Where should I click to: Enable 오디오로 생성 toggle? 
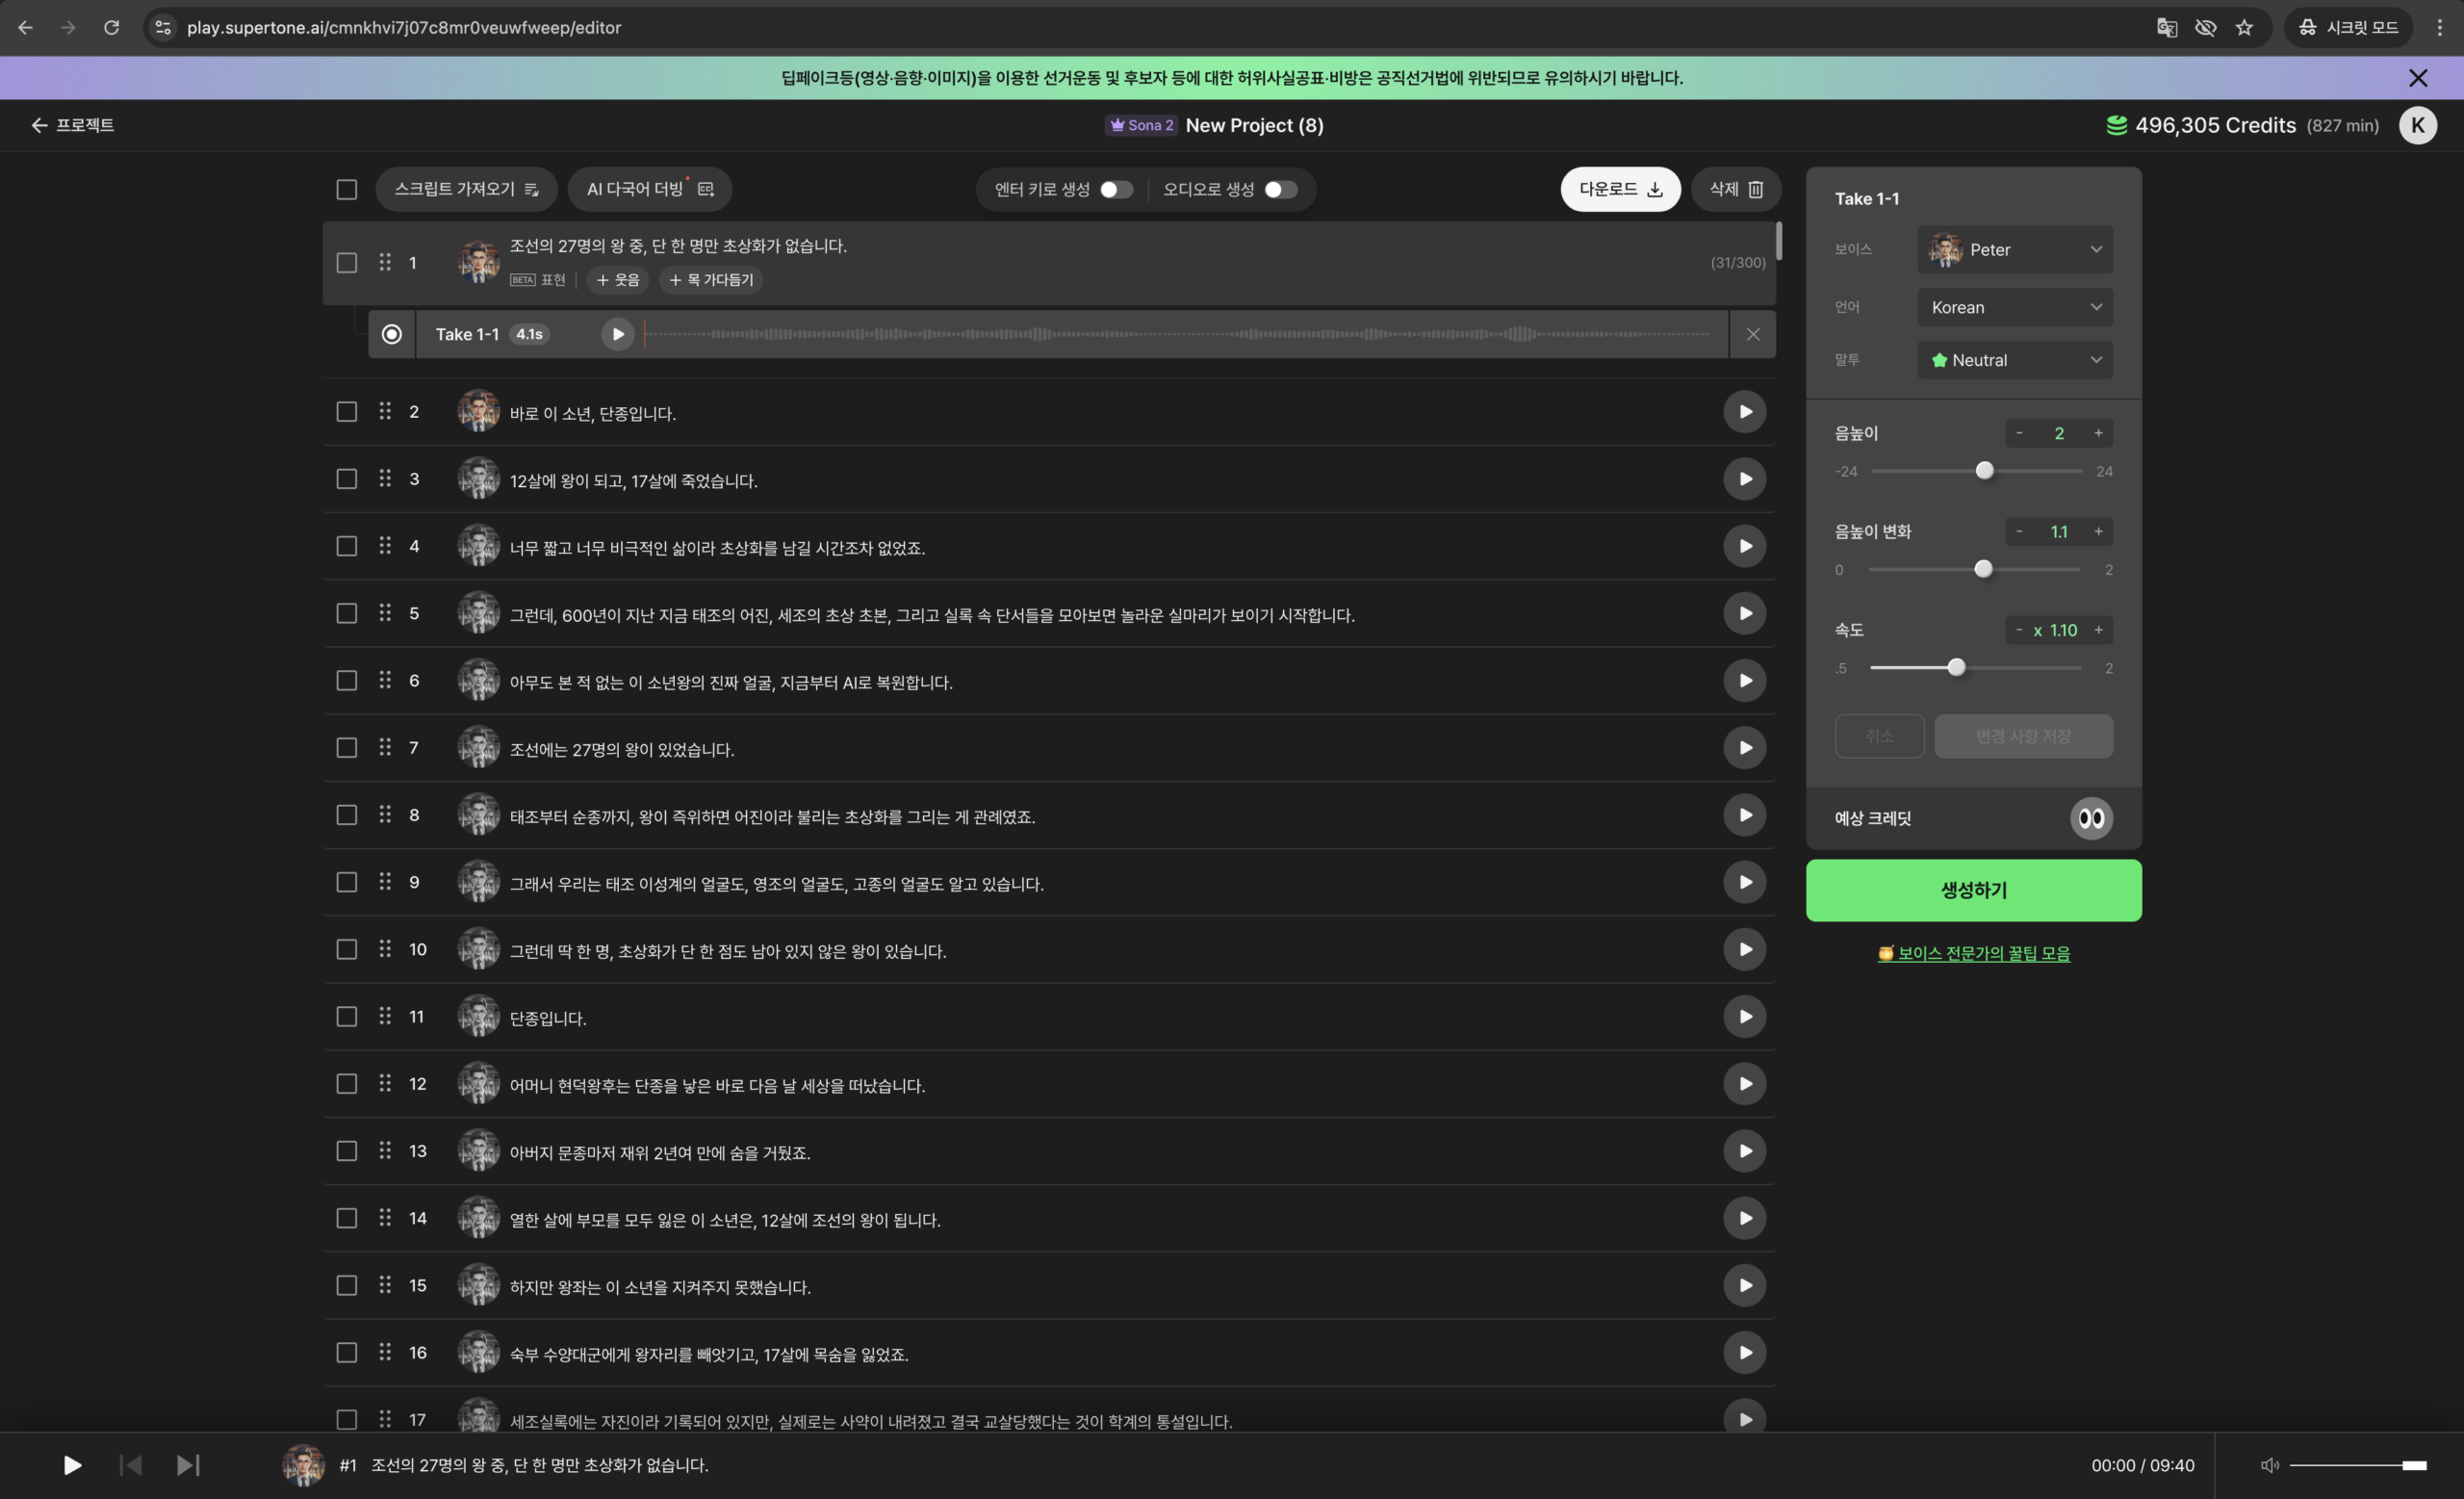[1280, 190]
